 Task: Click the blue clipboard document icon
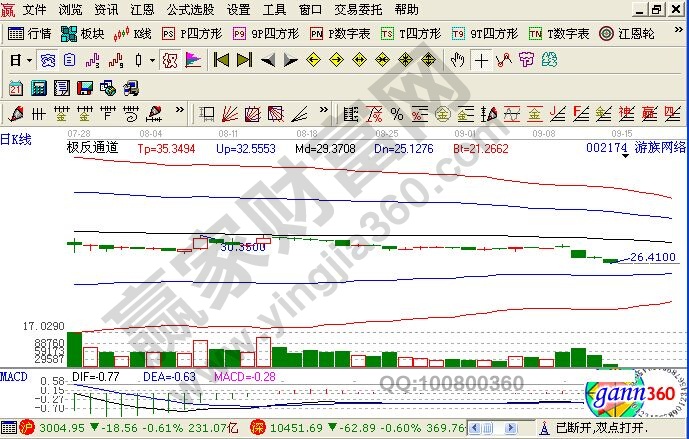tap(69, 60)
